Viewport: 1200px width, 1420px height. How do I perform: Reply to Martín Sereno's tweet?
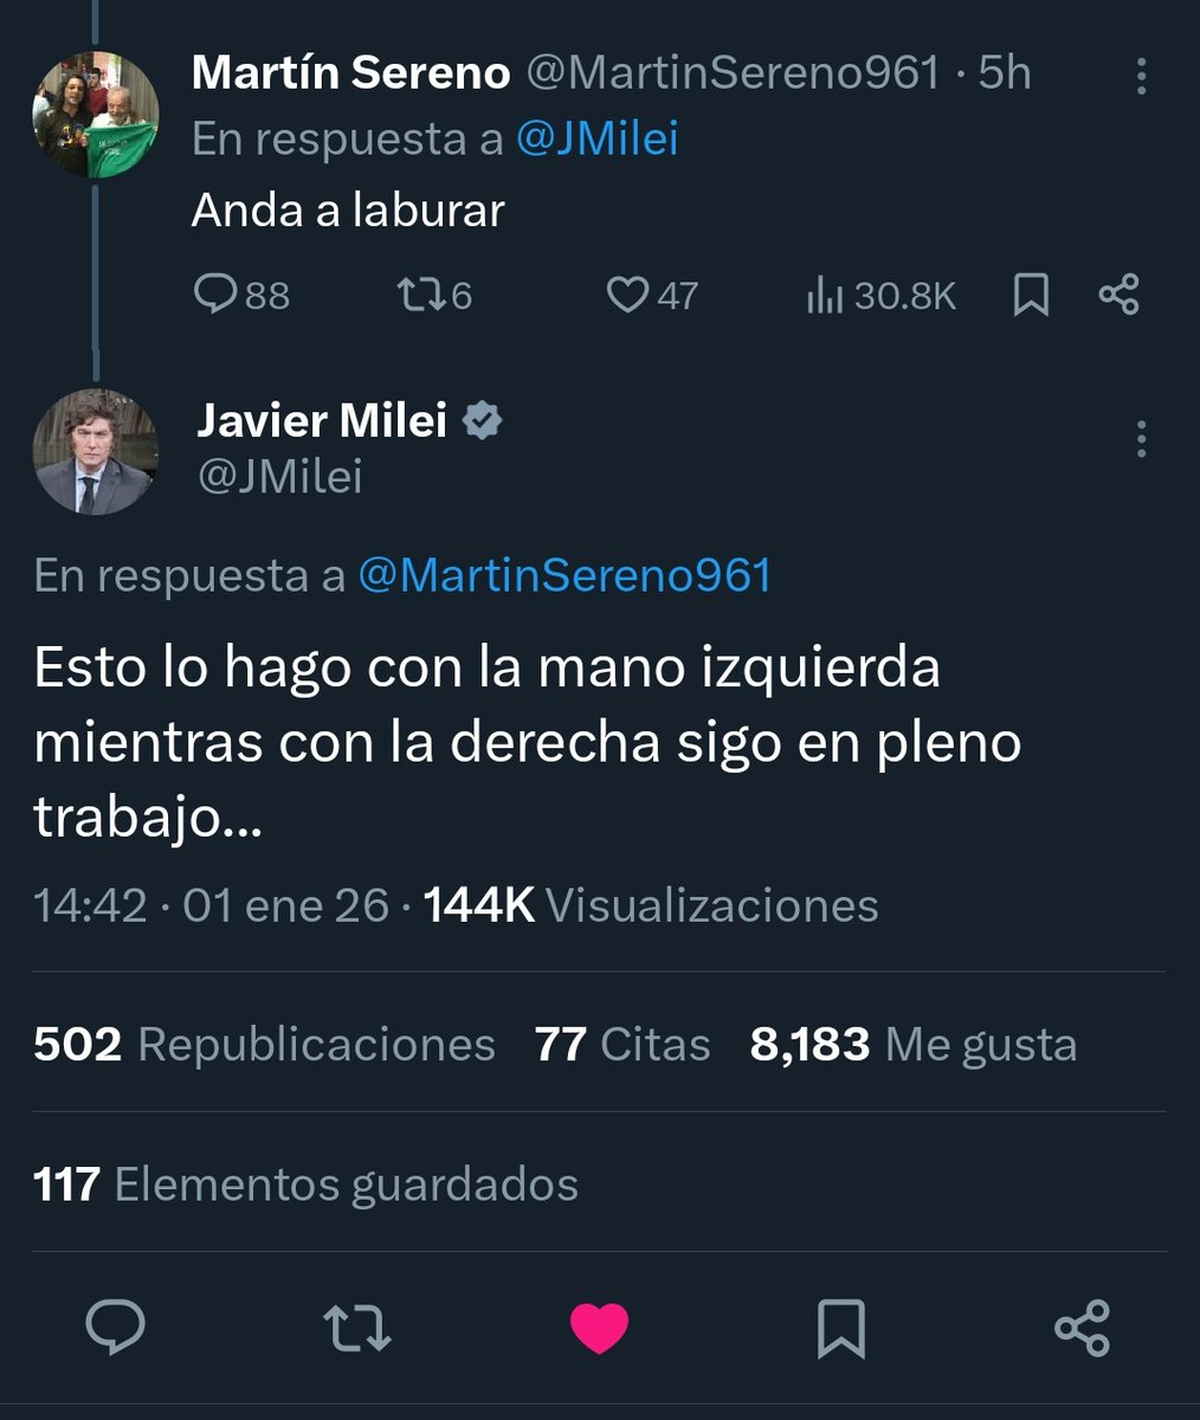[x=215, y=295]
